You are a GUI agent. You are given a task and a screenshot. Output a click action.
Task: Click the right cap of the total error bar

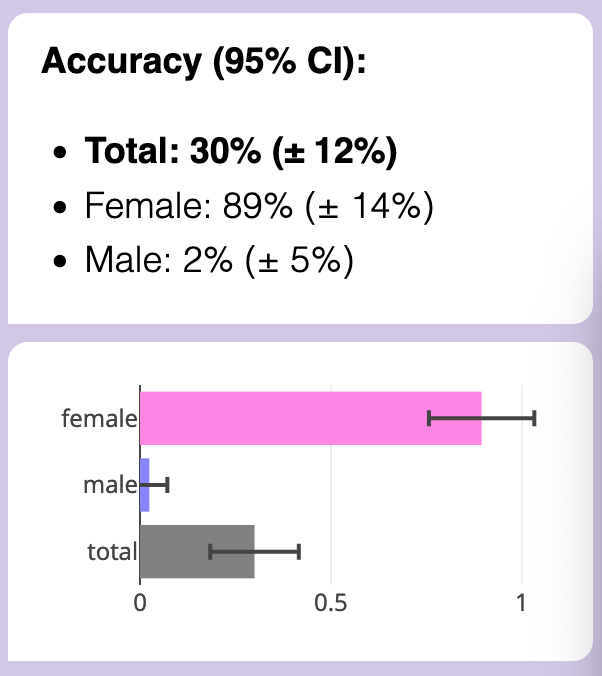click(299, 551)
